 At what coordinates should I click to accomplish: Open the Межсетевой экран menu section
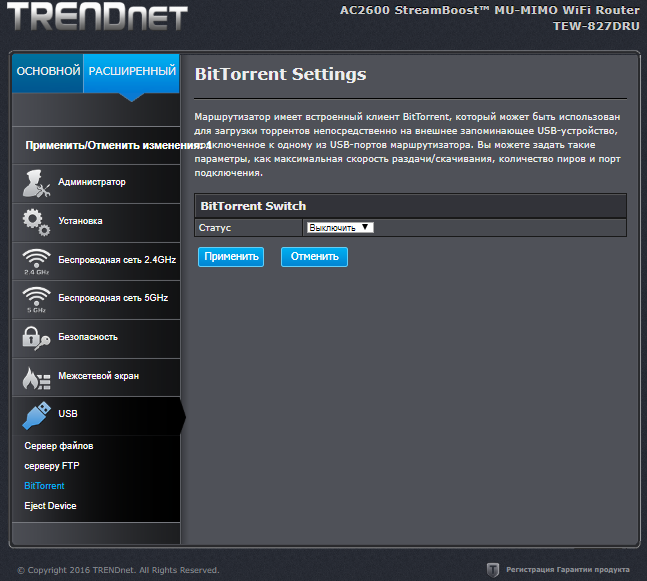[x=96, y=377]
